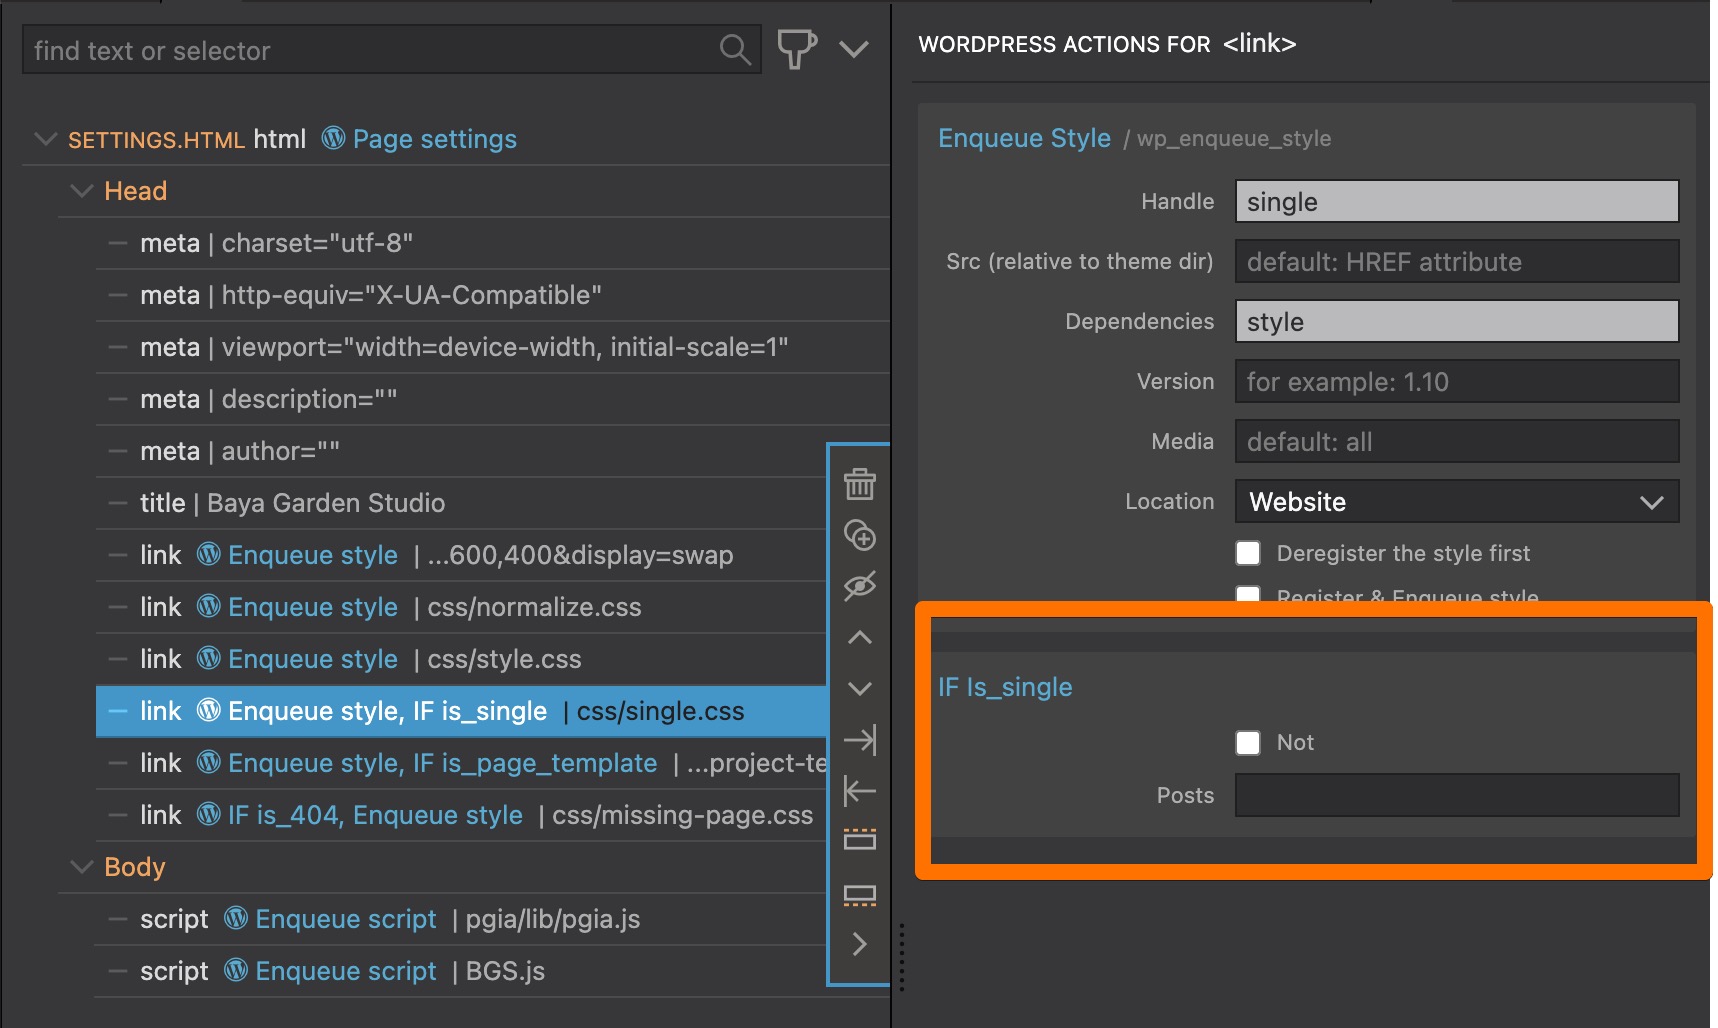Click the insert-after dashed-bottom box icon
This screenshot has width=1718, height=1028.
(x=860, y=895)
